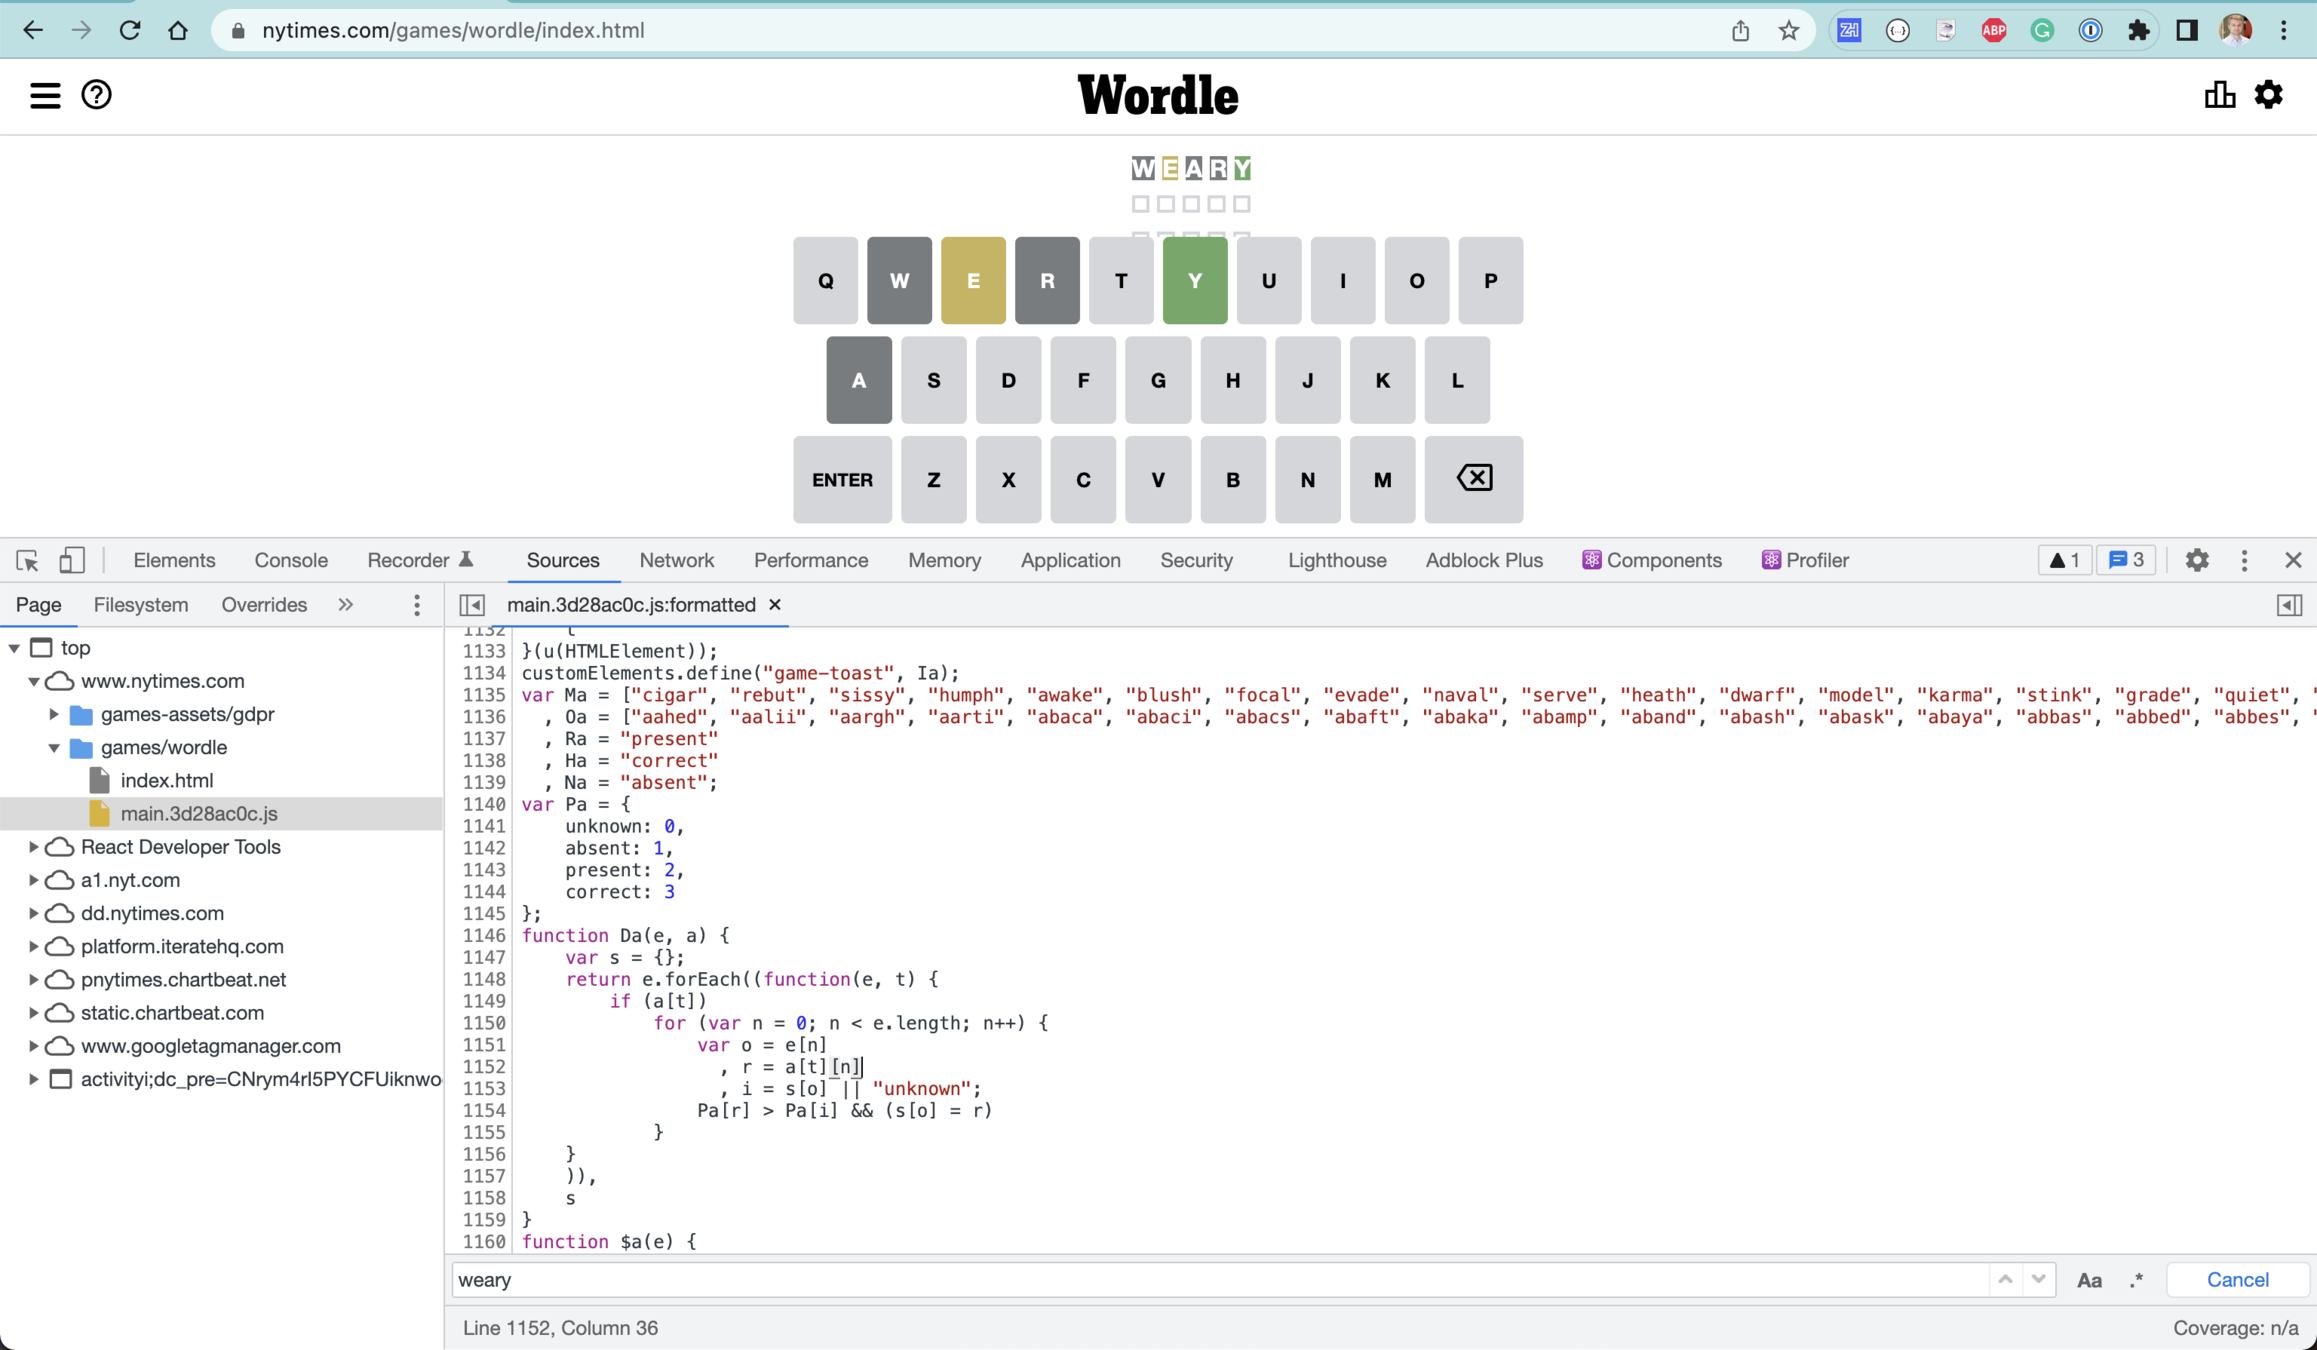
Task: Toggle regular expression search option
Action: [x=2136, y=1280]
